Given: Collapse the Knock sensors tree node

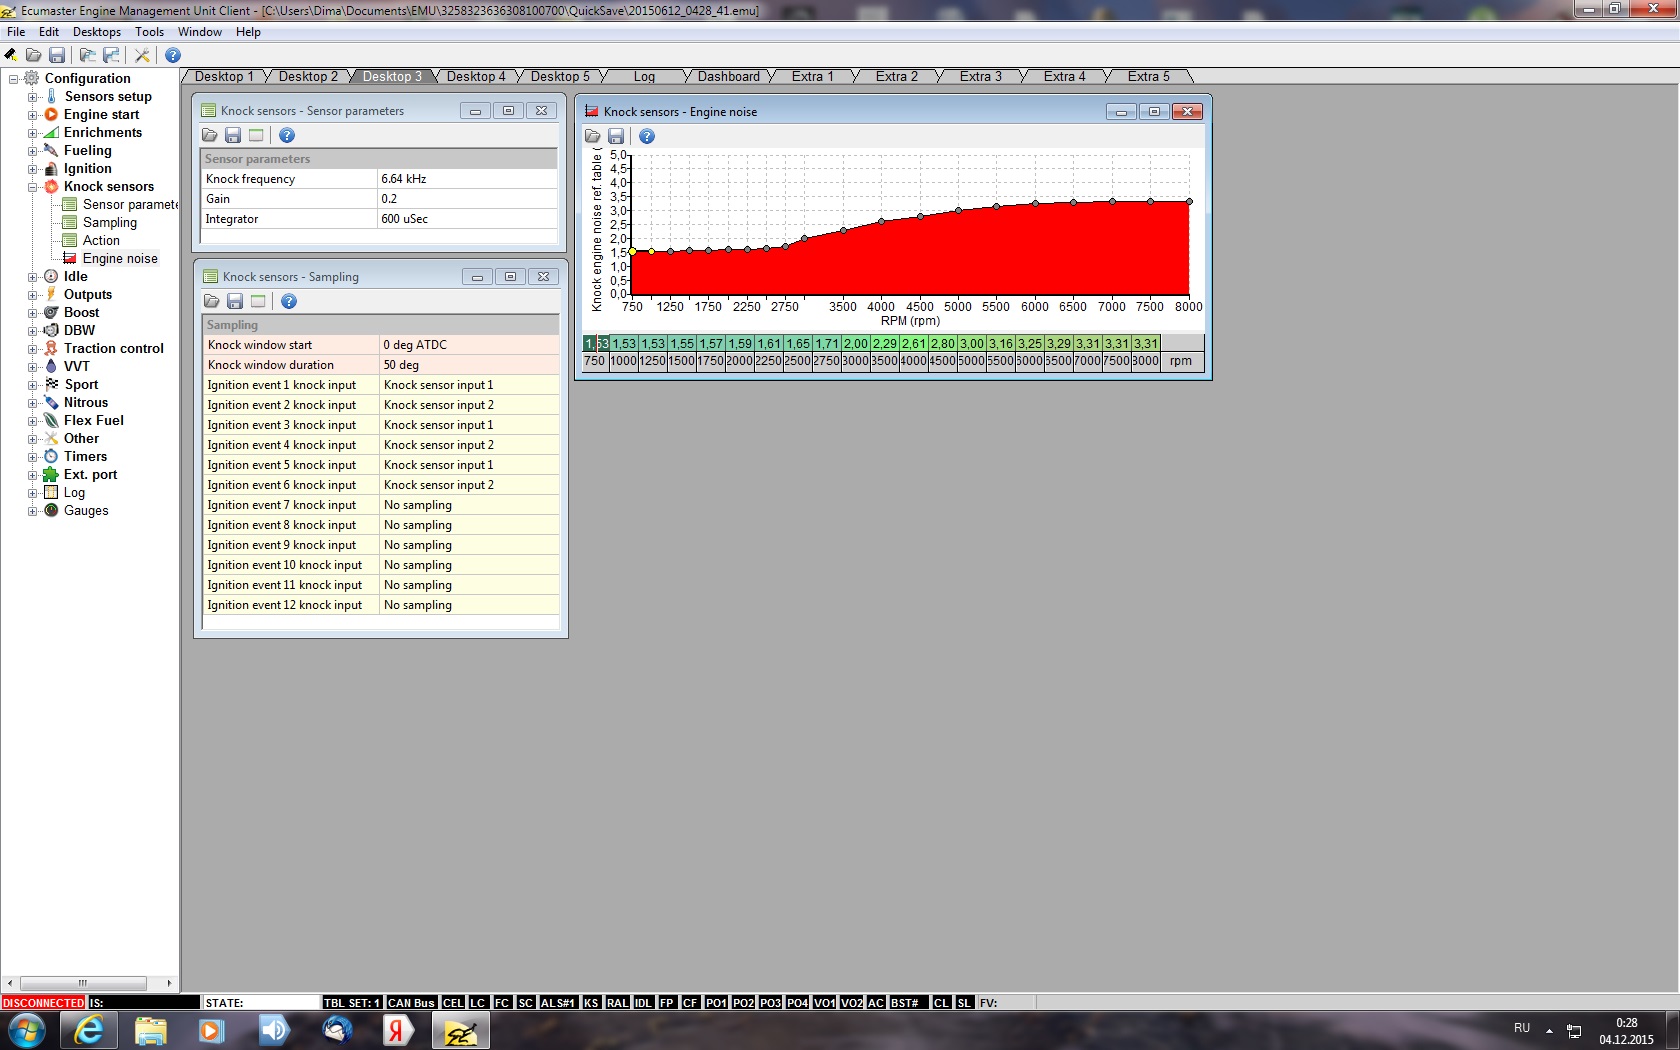Looking at the screenshot, I should 32,187.
